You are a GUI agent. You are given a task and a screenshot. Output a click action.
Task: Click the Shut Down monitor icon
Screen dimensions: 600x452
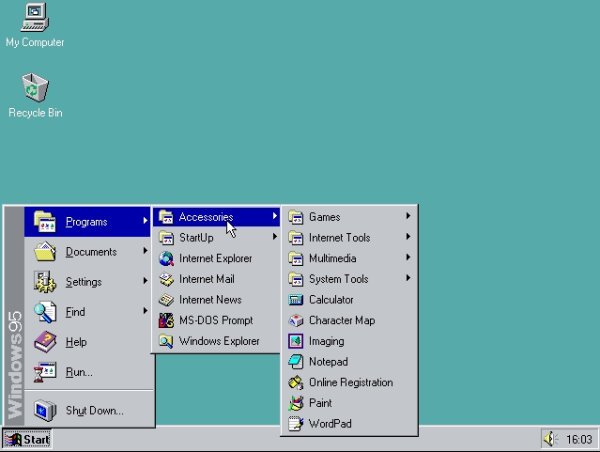point(45,410)
